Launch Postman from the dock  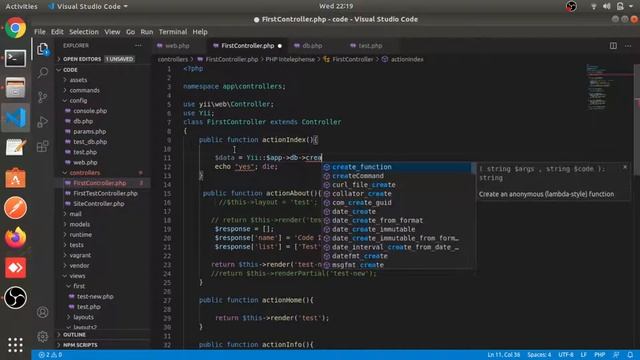16,208
